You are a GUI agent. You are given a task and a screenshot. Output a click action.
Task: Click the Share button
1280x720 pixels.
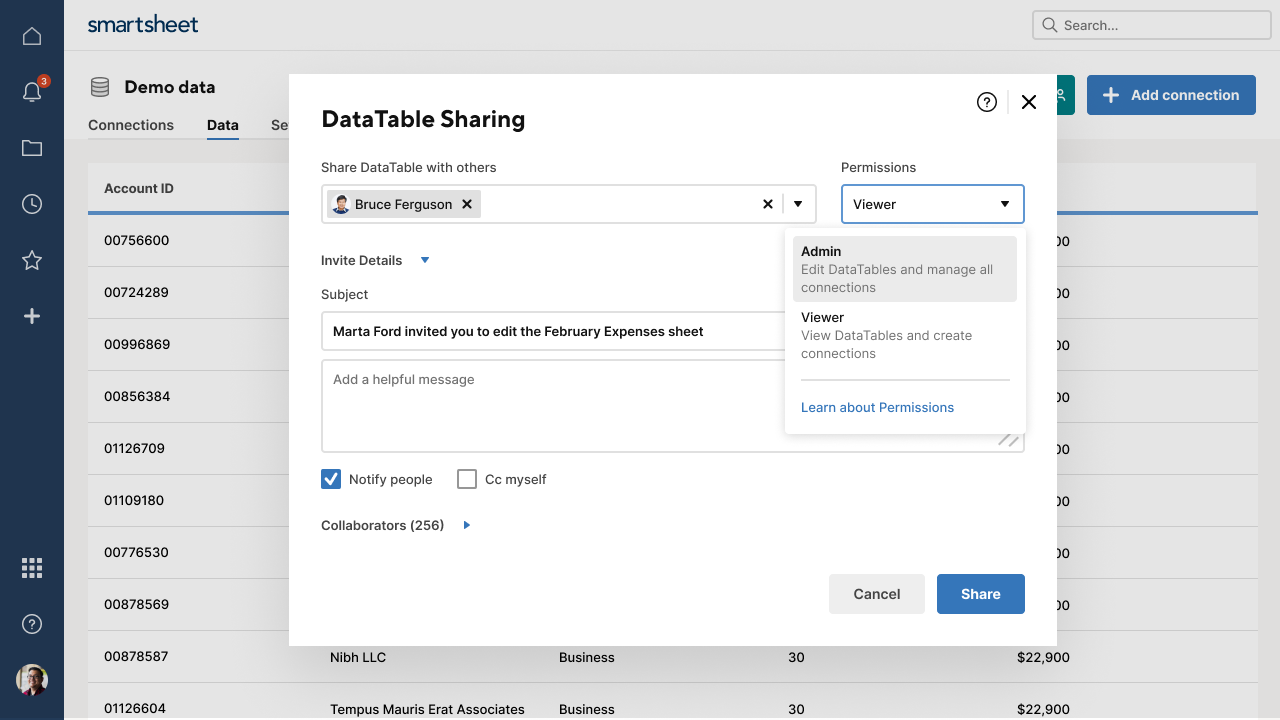pyautogui.click(x=980, y=593)
